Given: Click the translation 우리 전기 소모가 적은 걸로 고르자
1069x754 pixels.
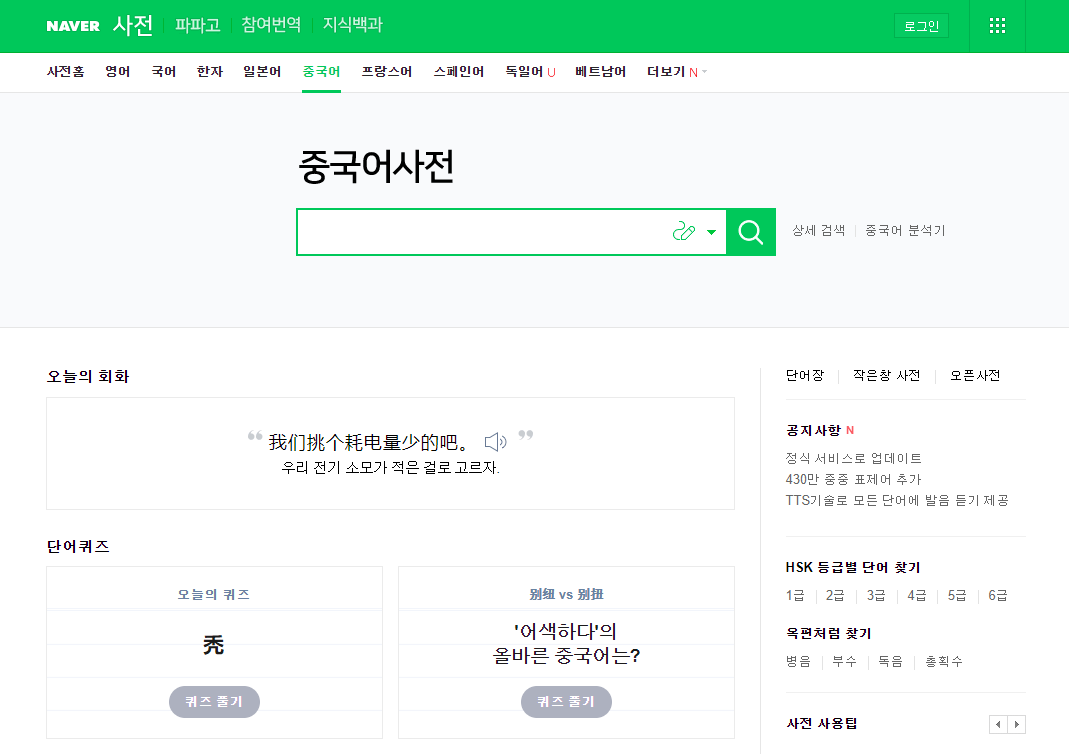Looking at the screenshot, I should click(x=391, y=468).
